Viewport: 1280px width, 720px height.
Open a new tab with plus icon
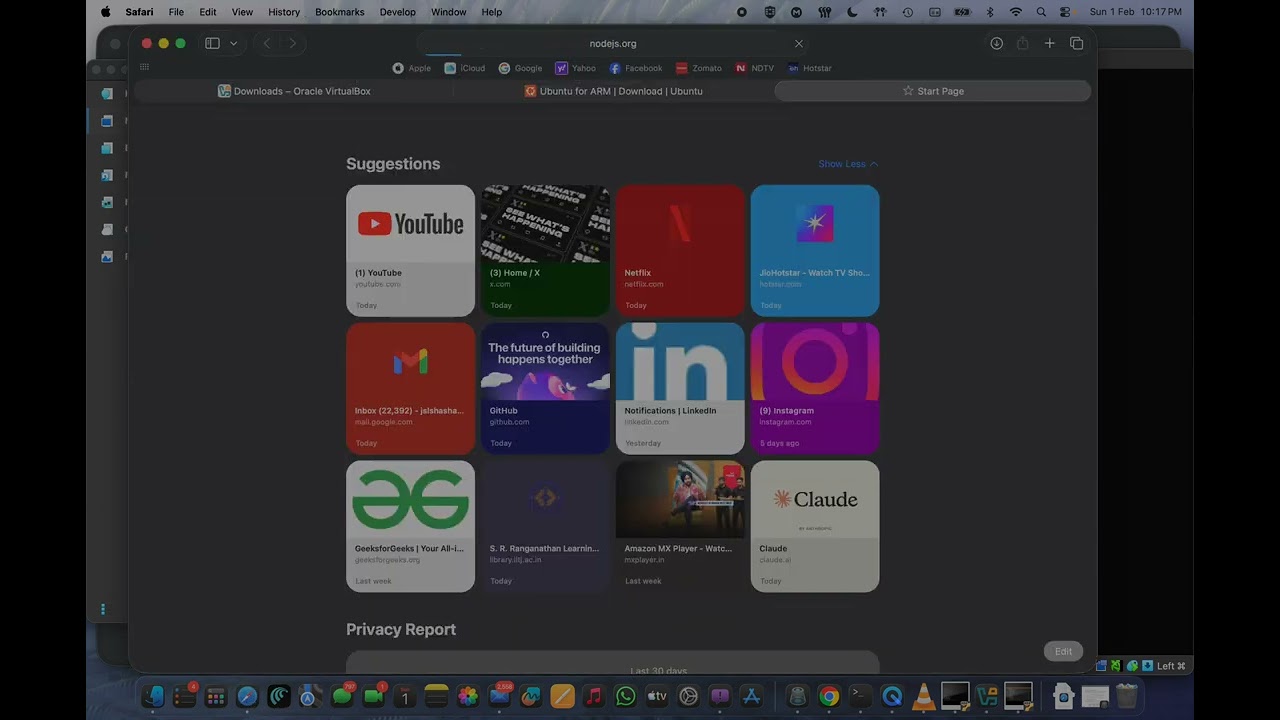click(1049, 43)
